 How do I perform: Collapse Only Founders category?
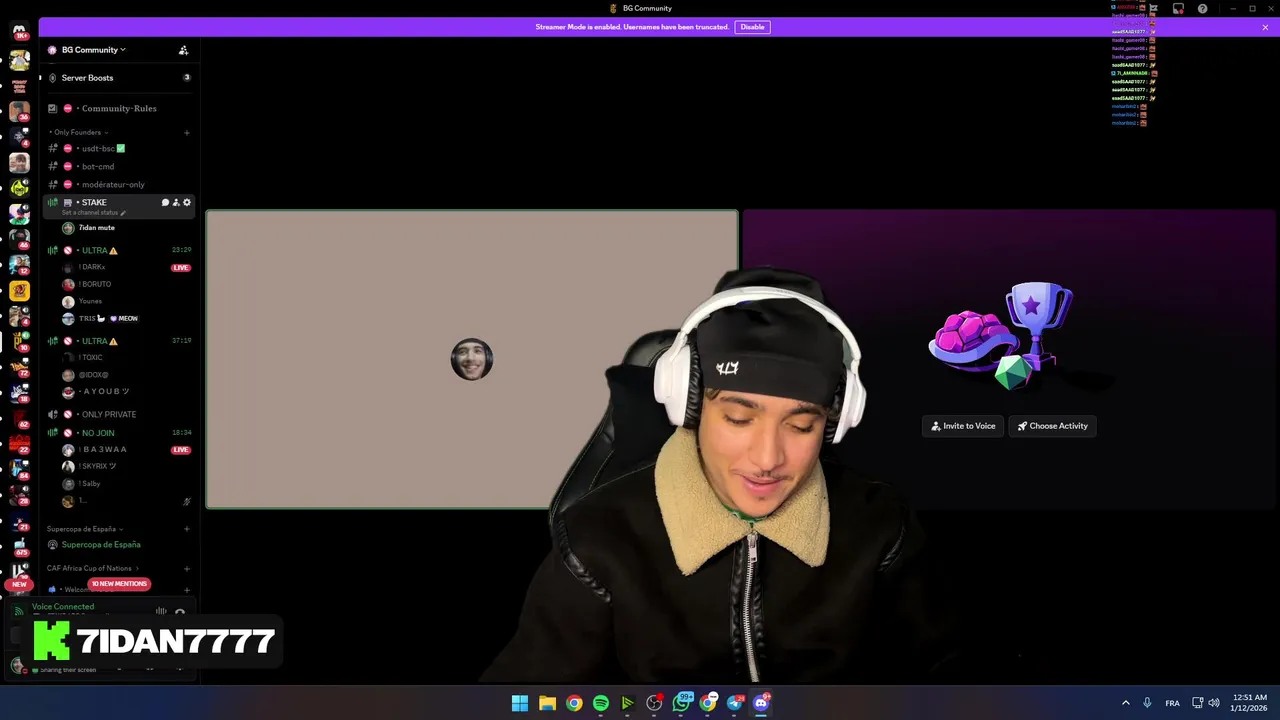tap(78, 132)
